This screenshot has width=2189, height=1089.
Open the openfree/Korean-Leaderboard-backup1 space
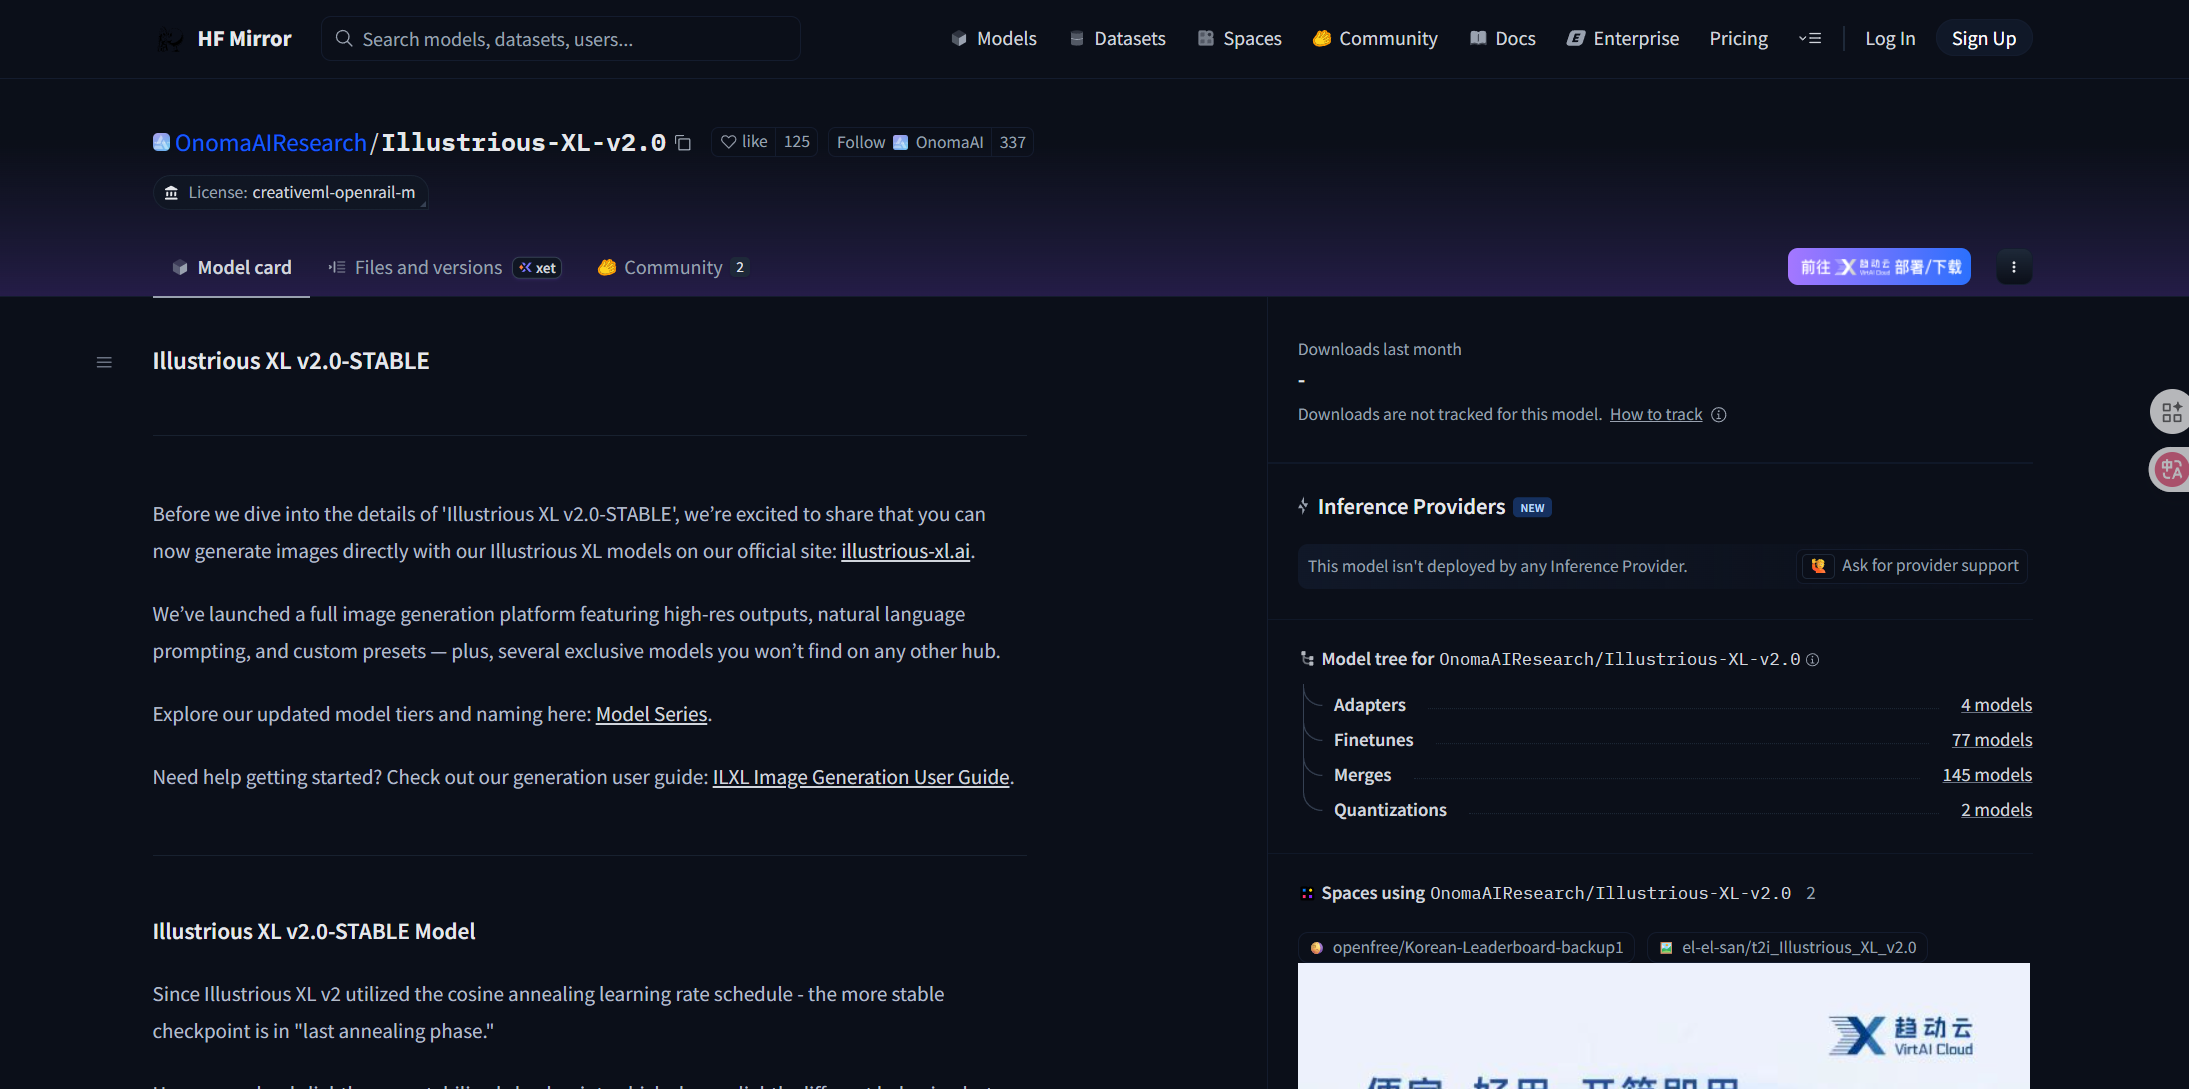click(1466, 947)
